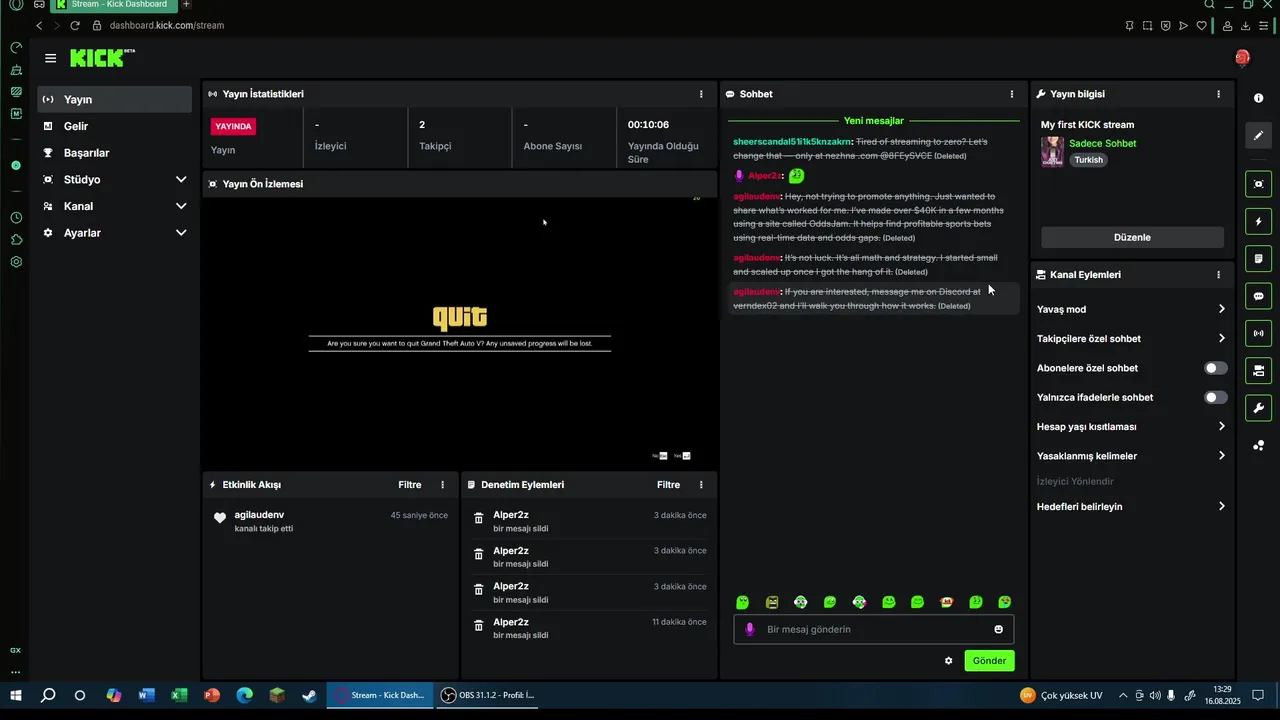Click Yeni mesajlar divider link
The height and width of the screenshot is (720, 1280).
874,121
